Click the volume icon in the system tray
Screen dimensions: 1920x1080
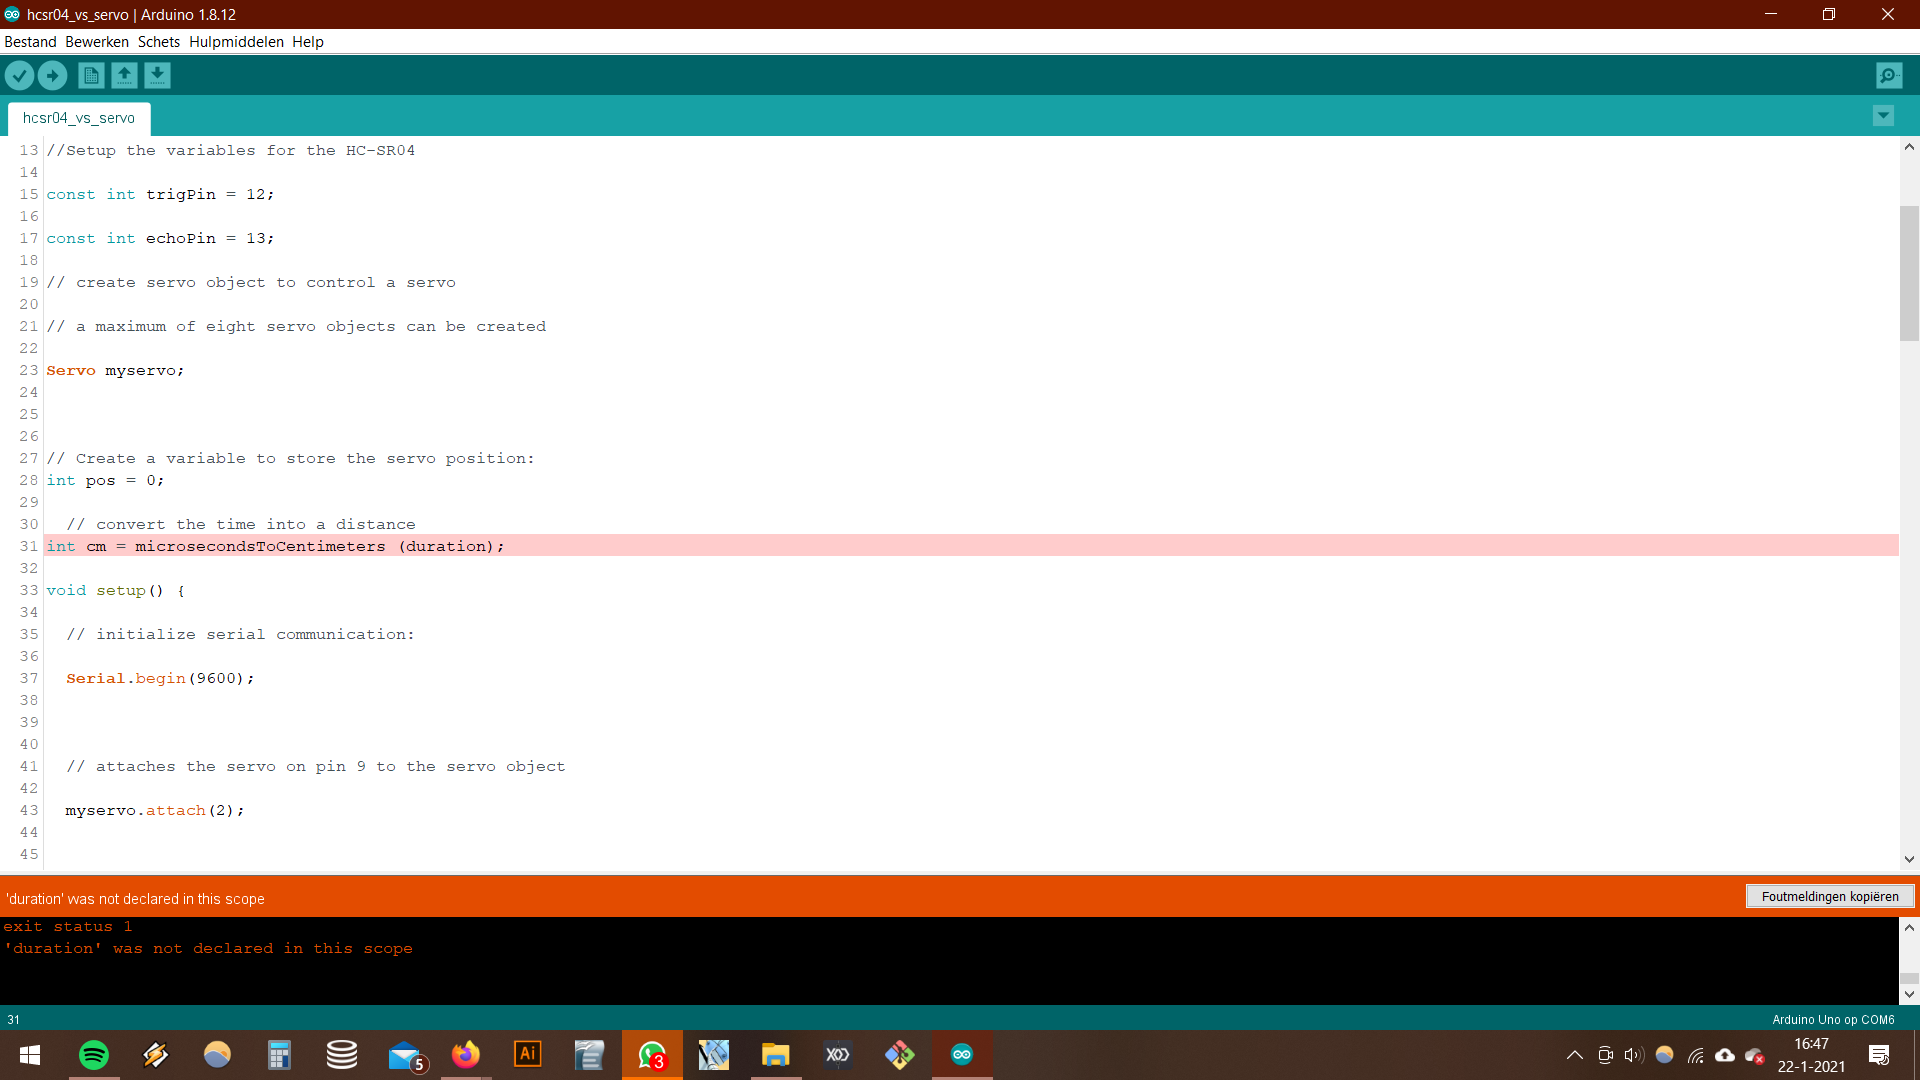(x=1633, y=1055)
